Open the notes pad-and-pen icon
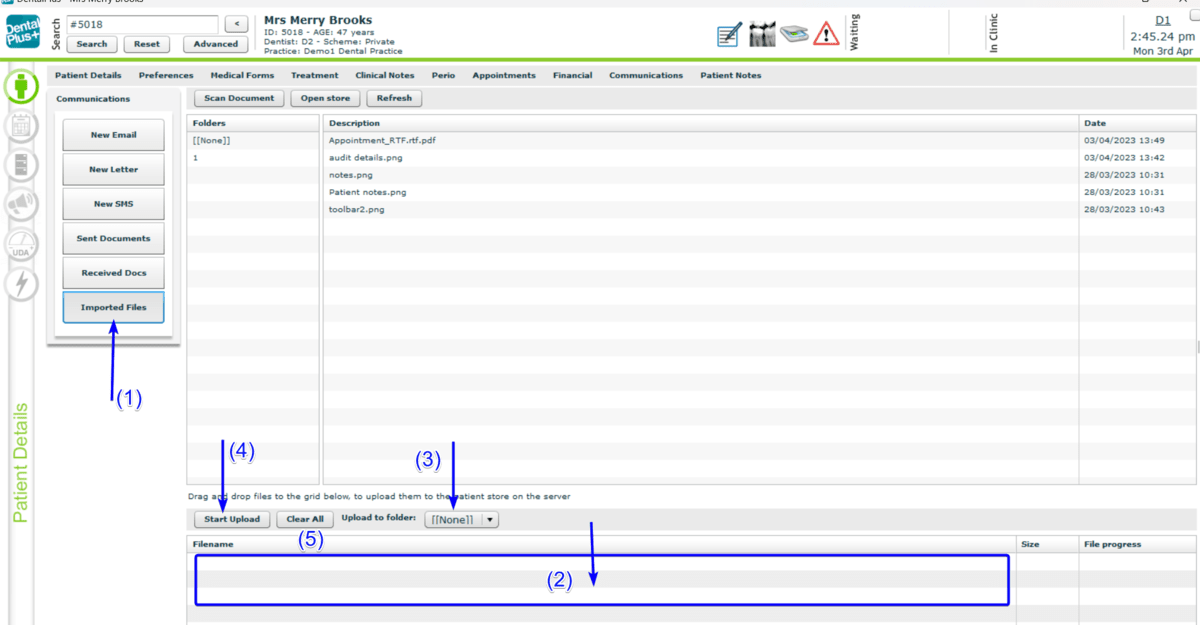Viewport: 1200px width, 625px height. [729, 34]
